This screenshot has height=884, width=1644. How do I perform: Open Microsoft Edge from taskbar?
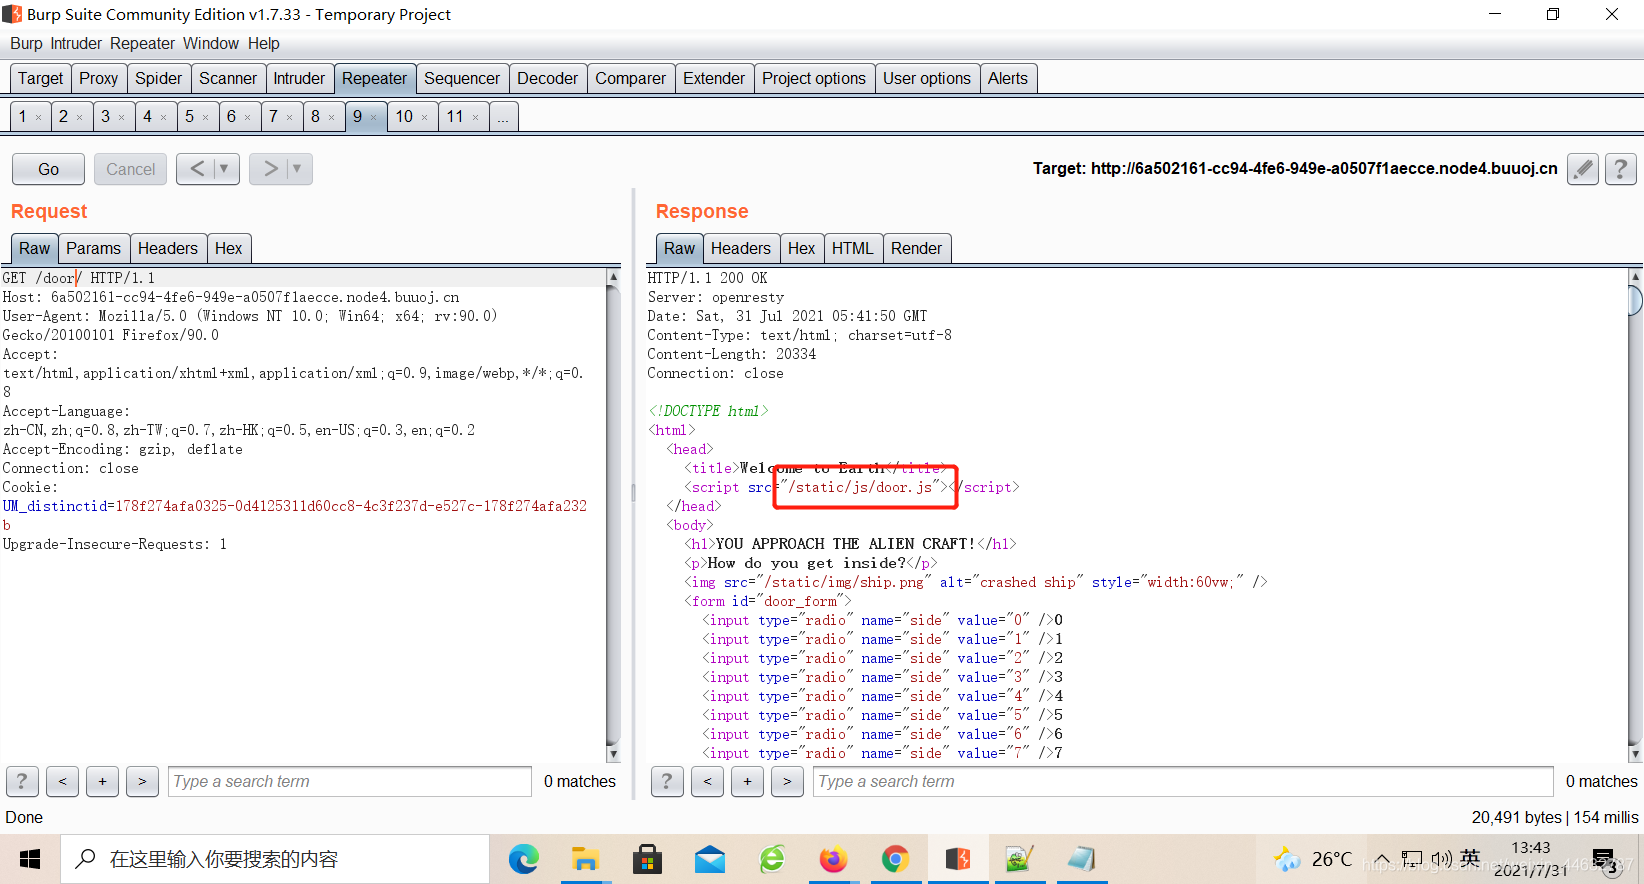tap(523, 859)
